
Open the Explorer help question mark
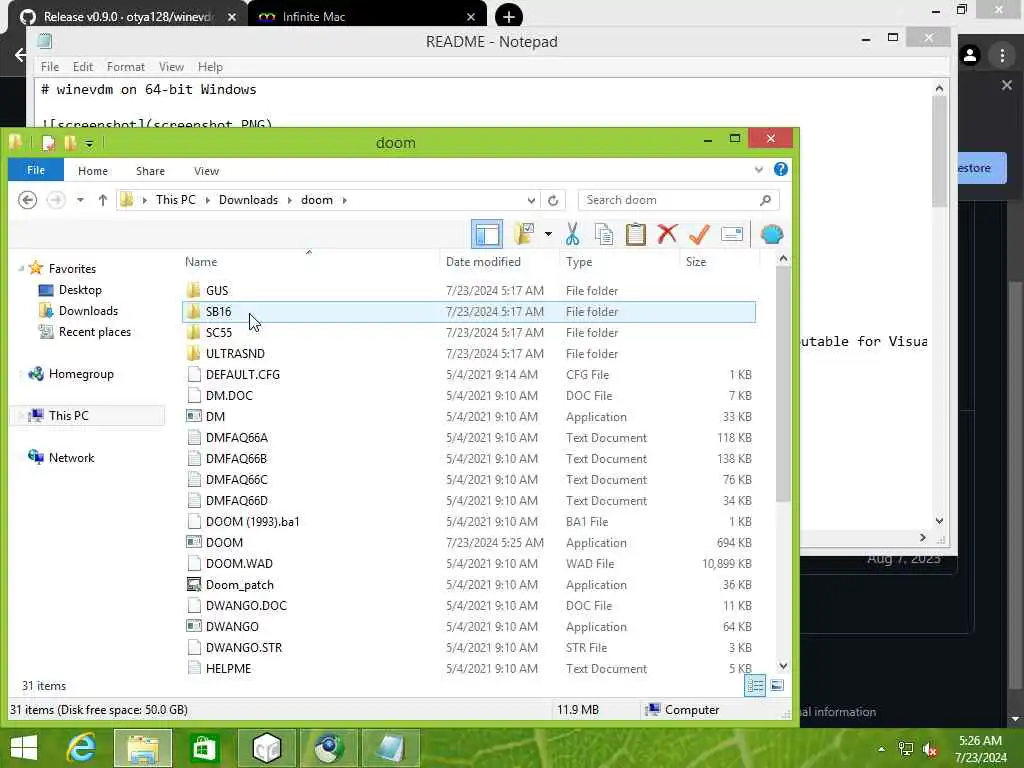coord(780,169)
